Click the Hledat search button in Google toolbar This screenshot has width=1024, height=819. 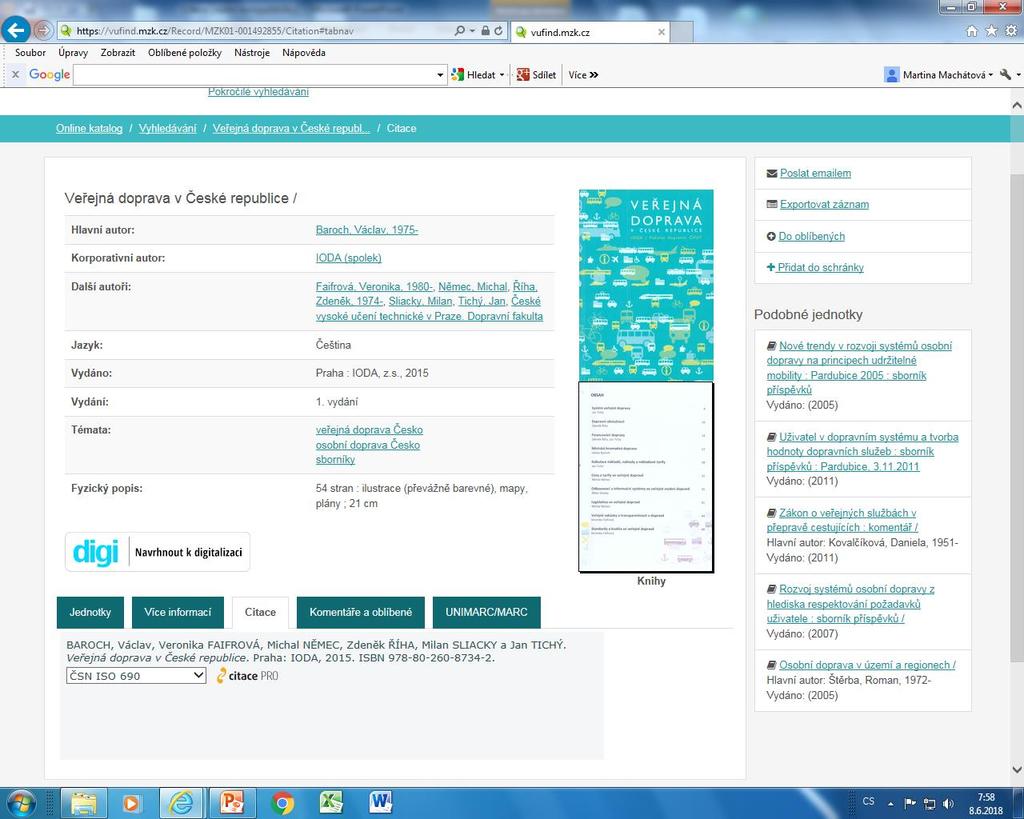[475, 74]
